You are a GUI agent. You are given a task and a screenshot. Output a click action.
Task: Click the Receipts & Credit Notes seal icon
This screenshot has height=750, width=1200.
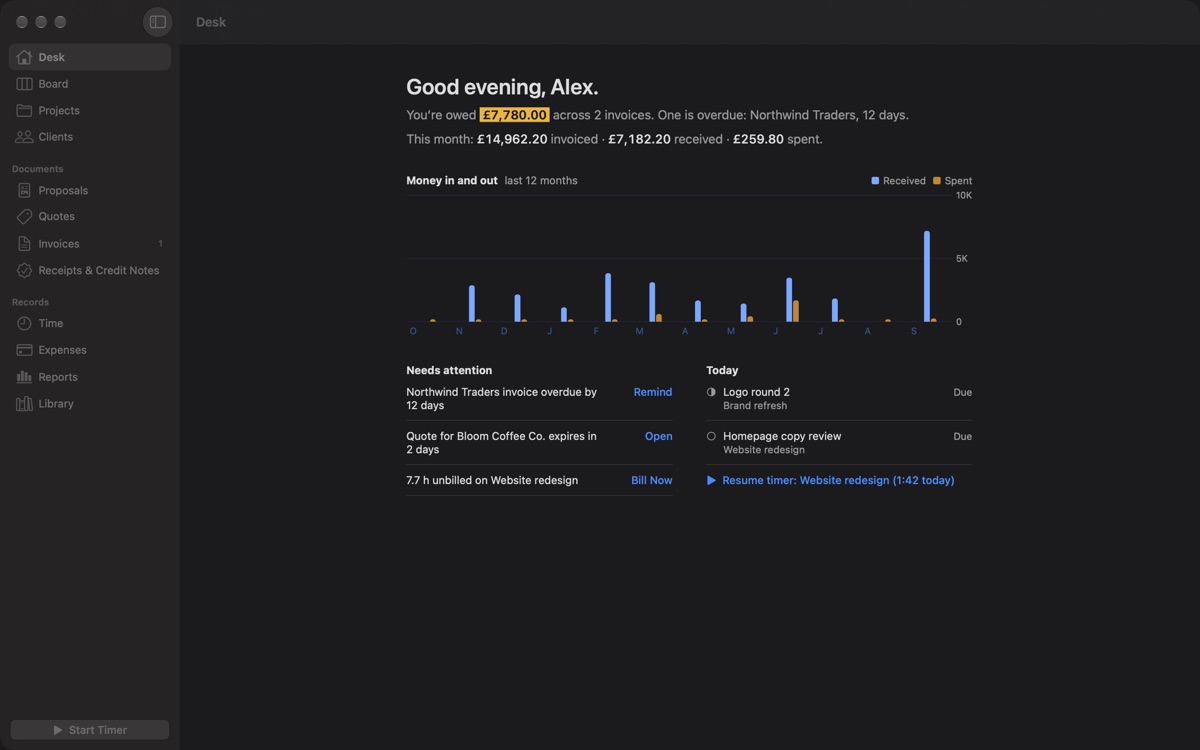pyautogui.click(x=24, y=270)
